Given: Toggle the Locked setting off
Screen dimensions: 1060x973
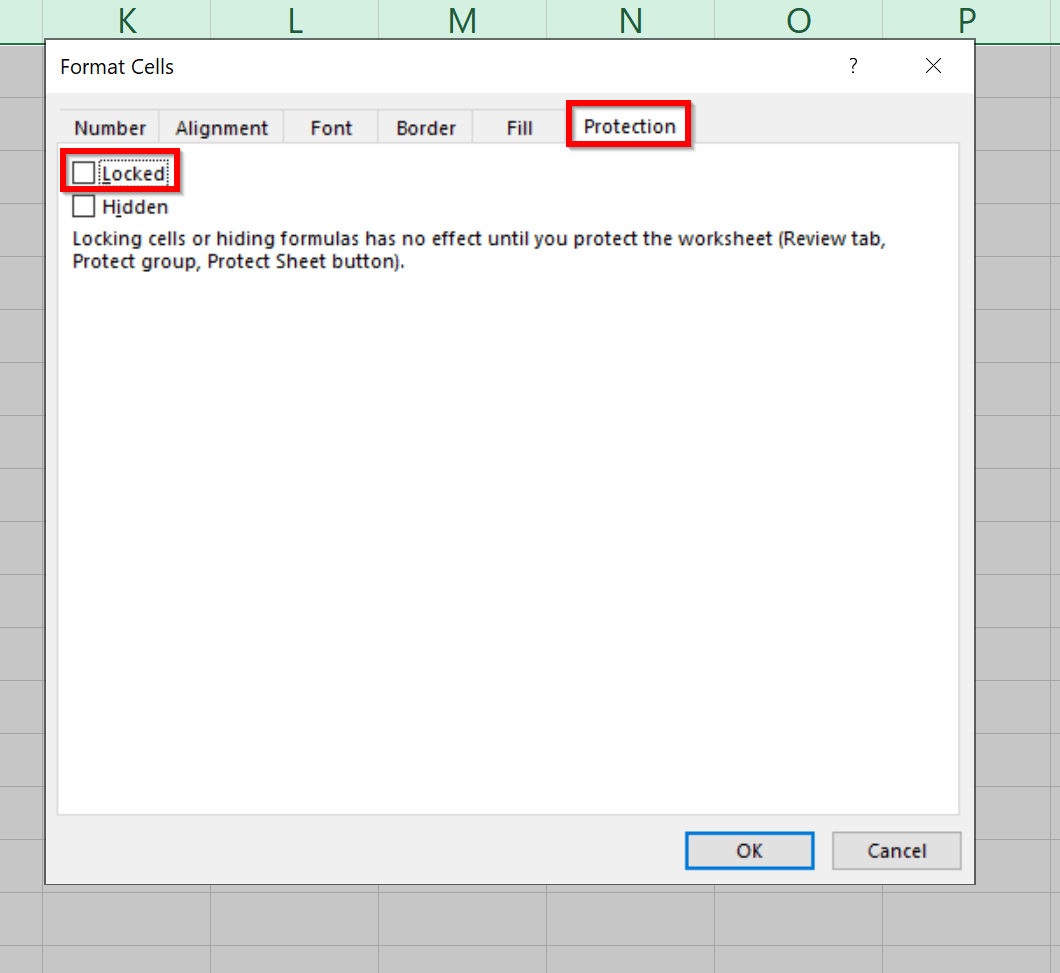Looking at the screenshot, I should coord(82,172).
